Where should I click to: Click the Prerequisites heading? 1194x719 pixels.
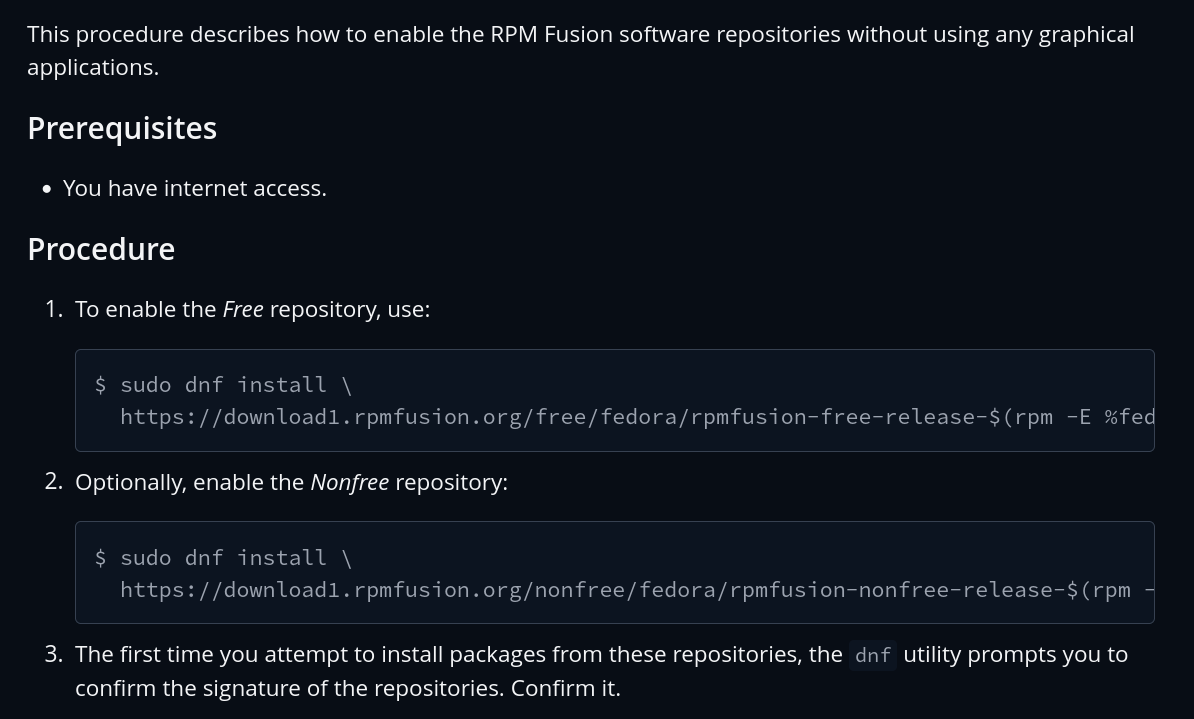tap(122, 129)
